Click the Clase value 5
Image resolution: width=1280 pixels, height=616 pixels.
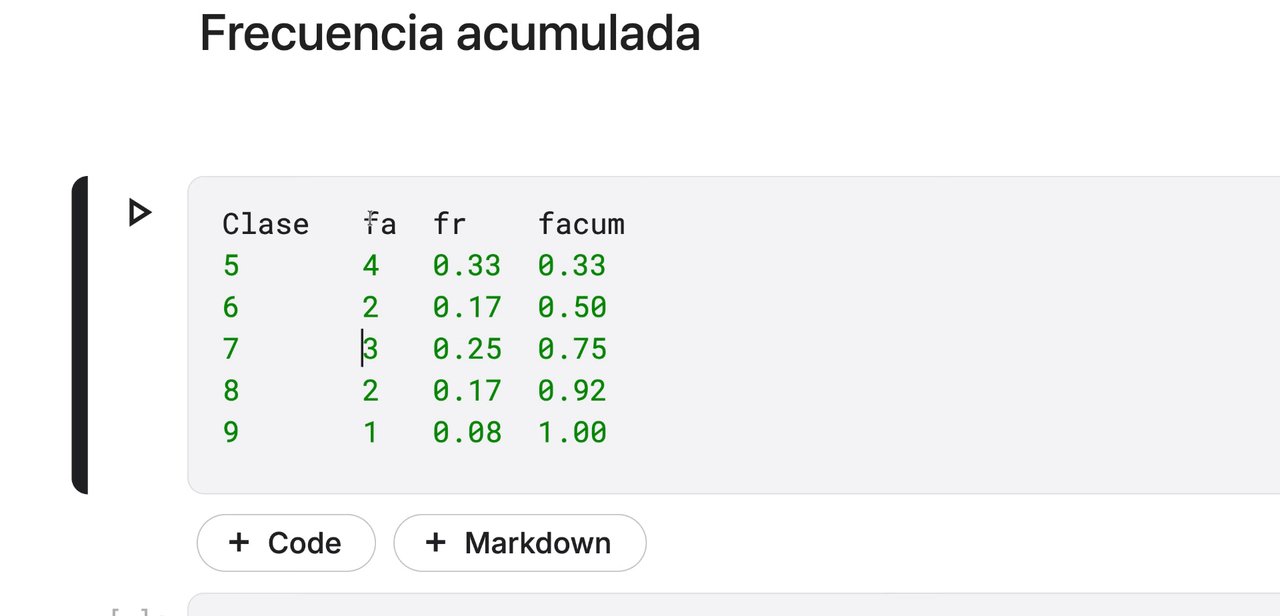231,266
